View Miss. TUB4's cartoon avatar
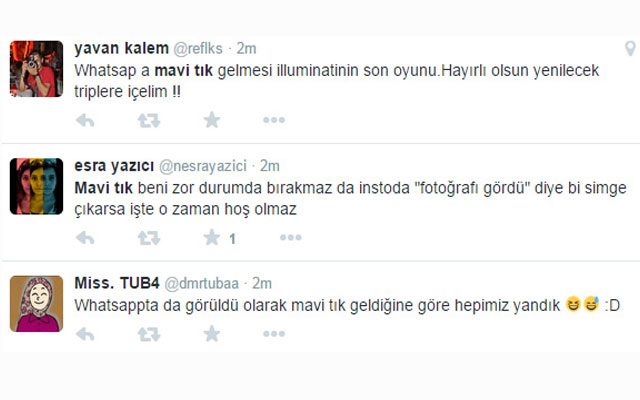640x400 pixels. tap(36, 304)
